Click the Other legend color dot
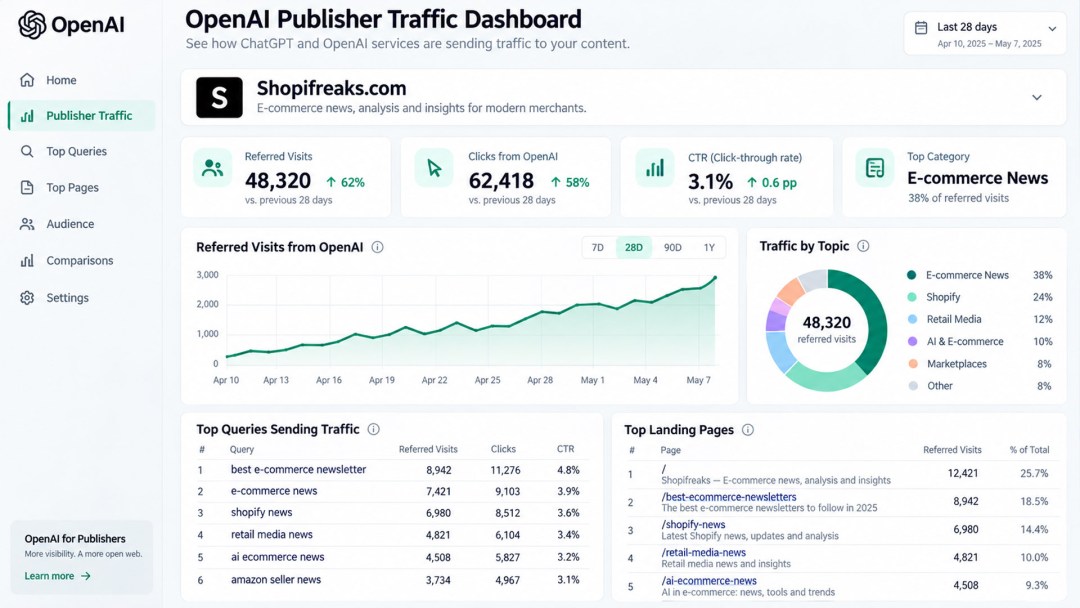 tap(912, 386)
